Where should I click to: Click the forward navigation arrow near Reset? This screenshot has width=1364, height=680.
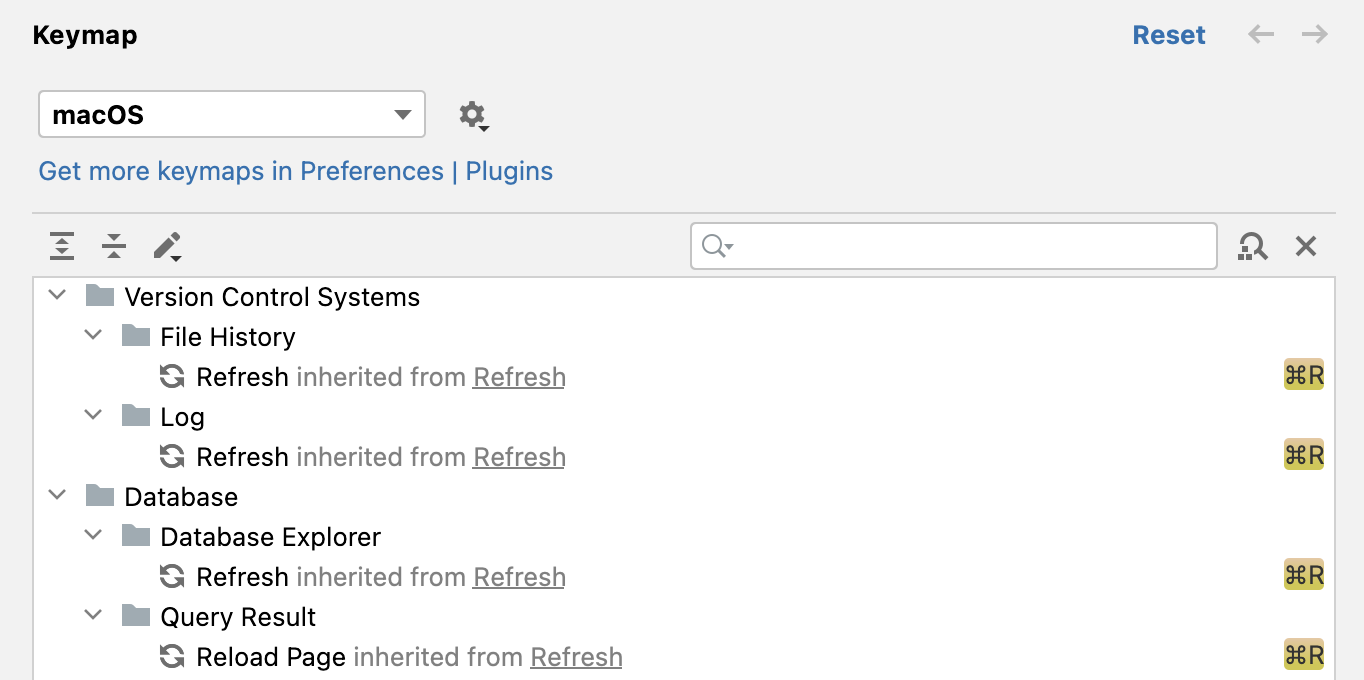[x=1313, y=34]
